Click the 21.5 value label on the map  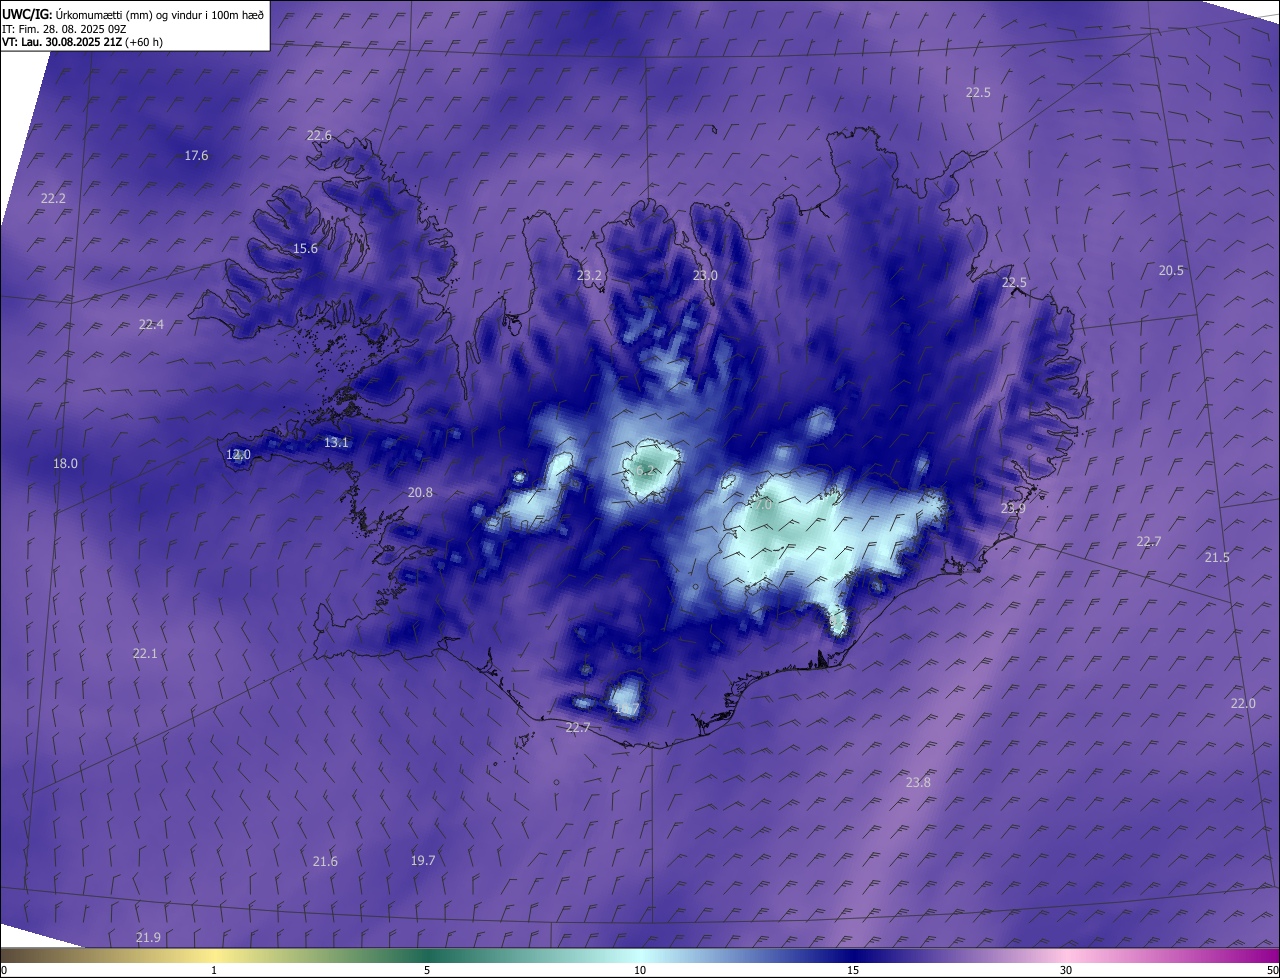point(1217,557)
